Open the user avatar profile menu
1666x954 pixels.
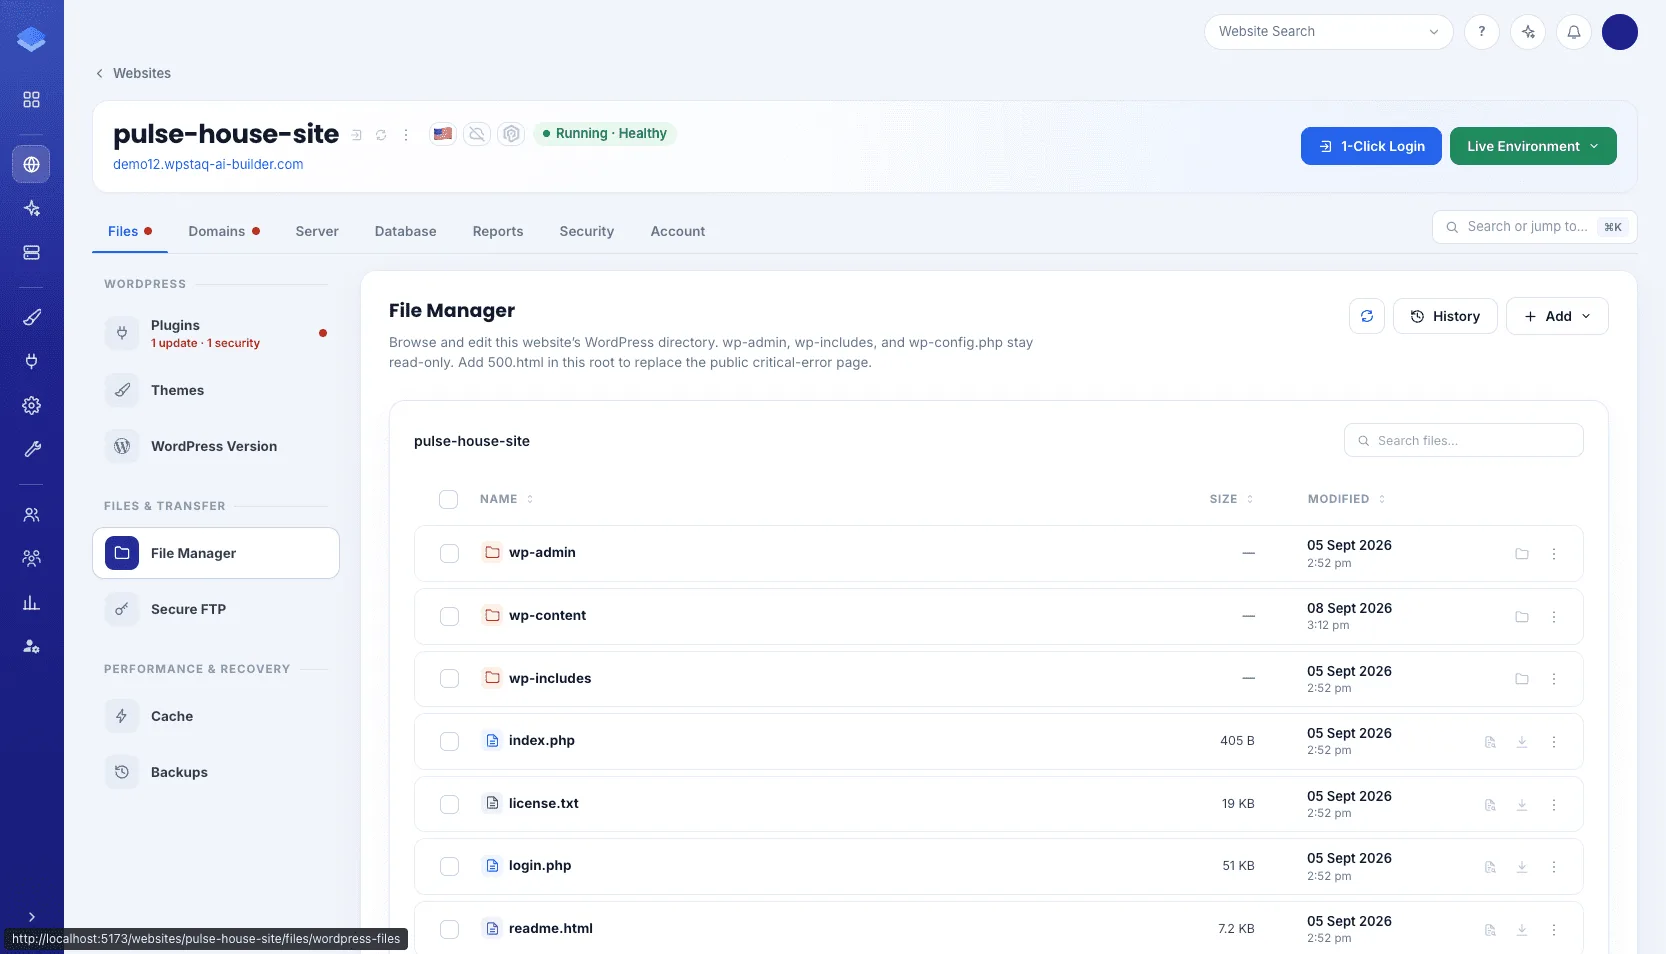pos(1620,32)
